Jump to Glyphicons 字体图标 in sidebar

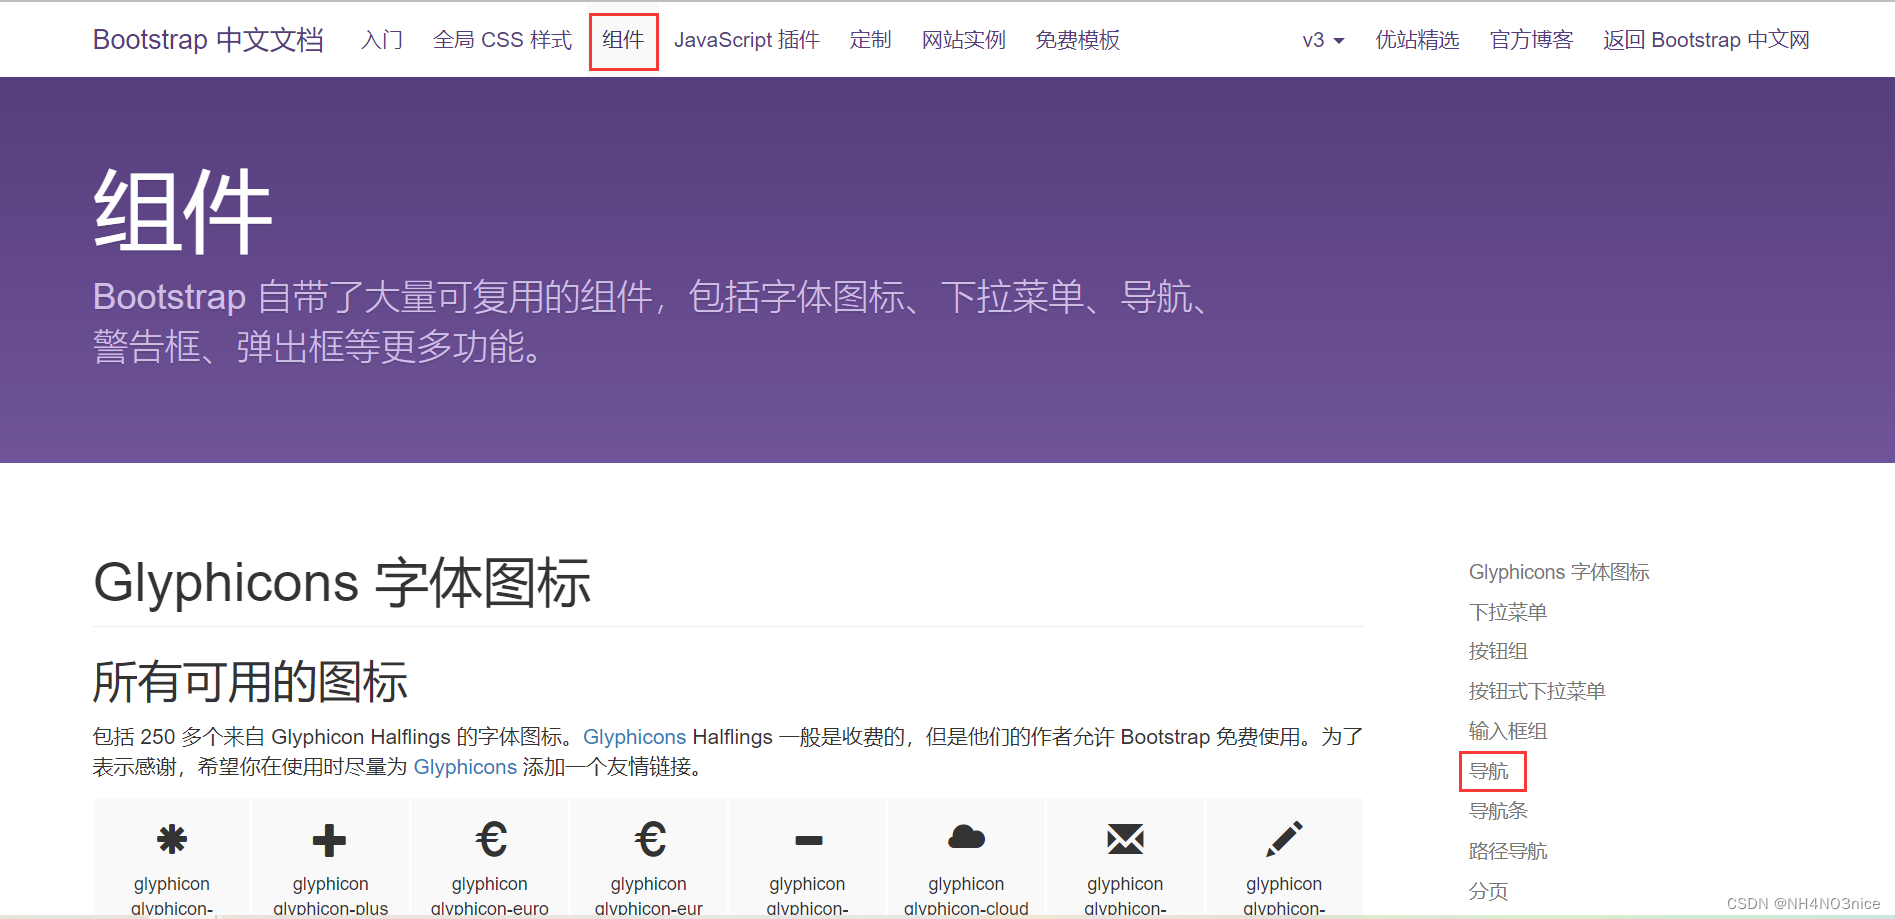click(1559, 572)
